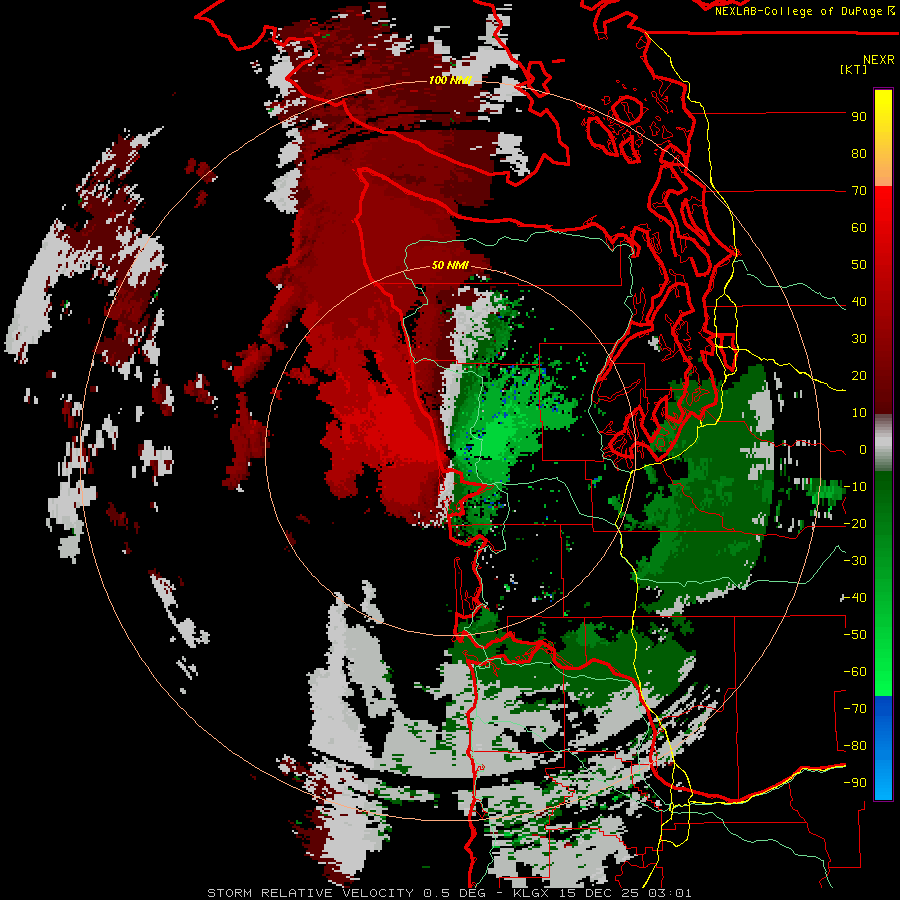Click the 0 value on the velocity scale
This screenshot has width=900, height=900.
click(x=863, y=450)
